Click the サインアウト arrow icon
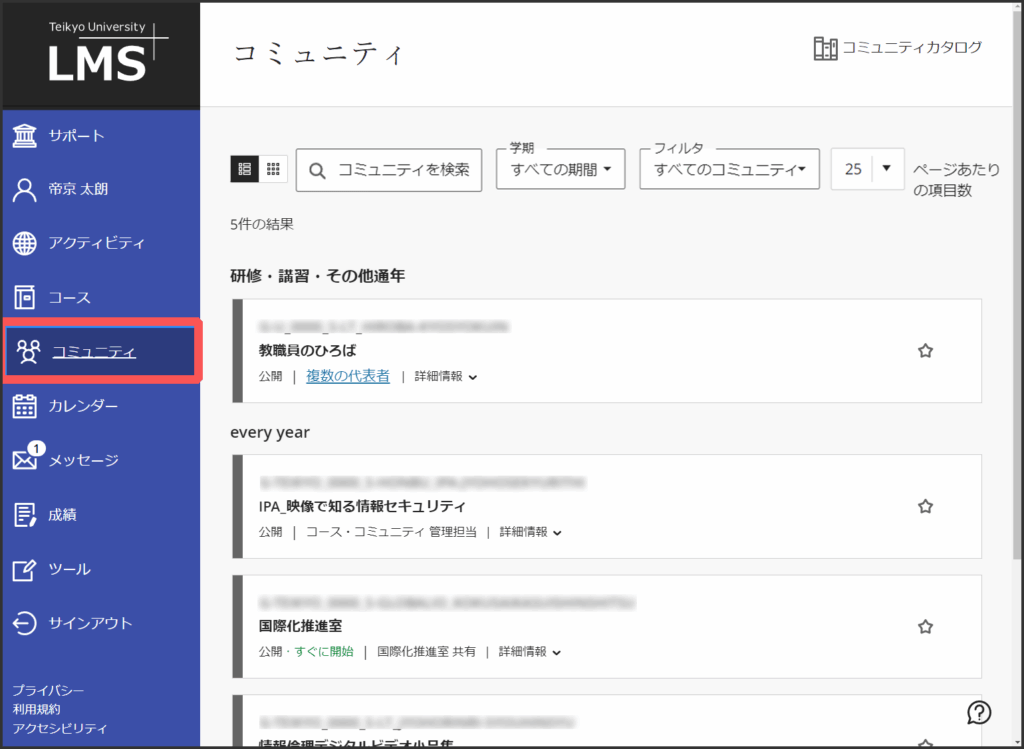 [25, 623]
